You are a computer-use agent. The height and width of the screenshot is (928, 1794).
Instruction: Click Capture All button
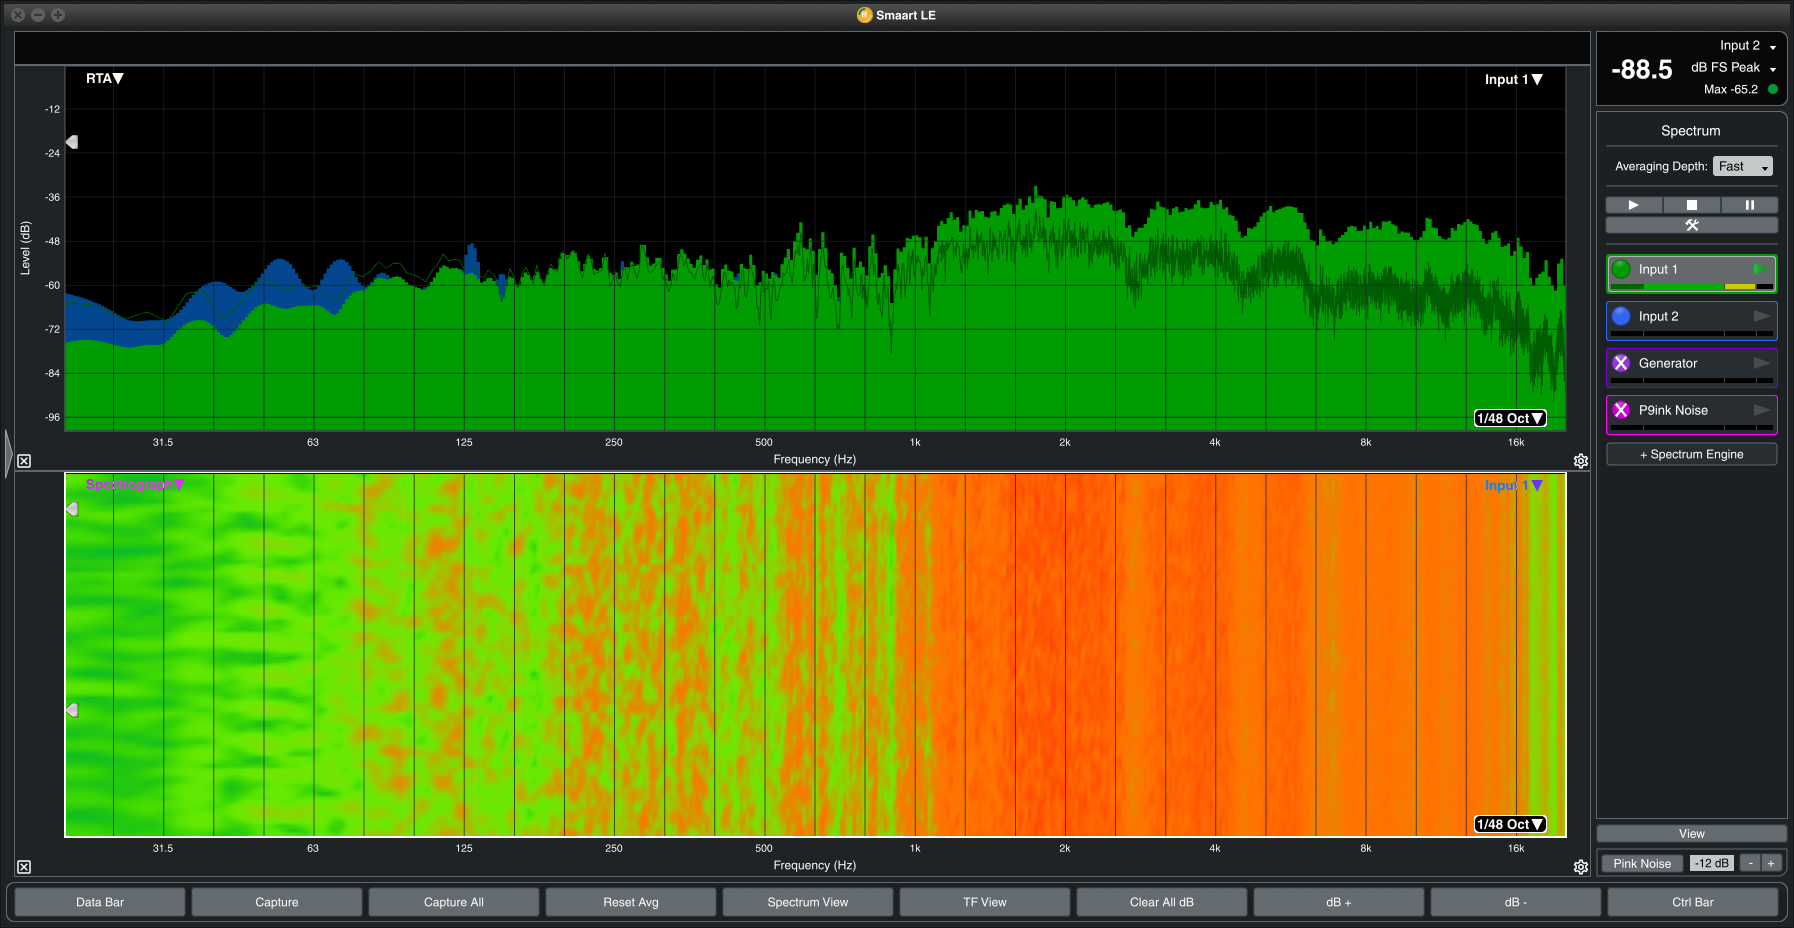point(454,902)
